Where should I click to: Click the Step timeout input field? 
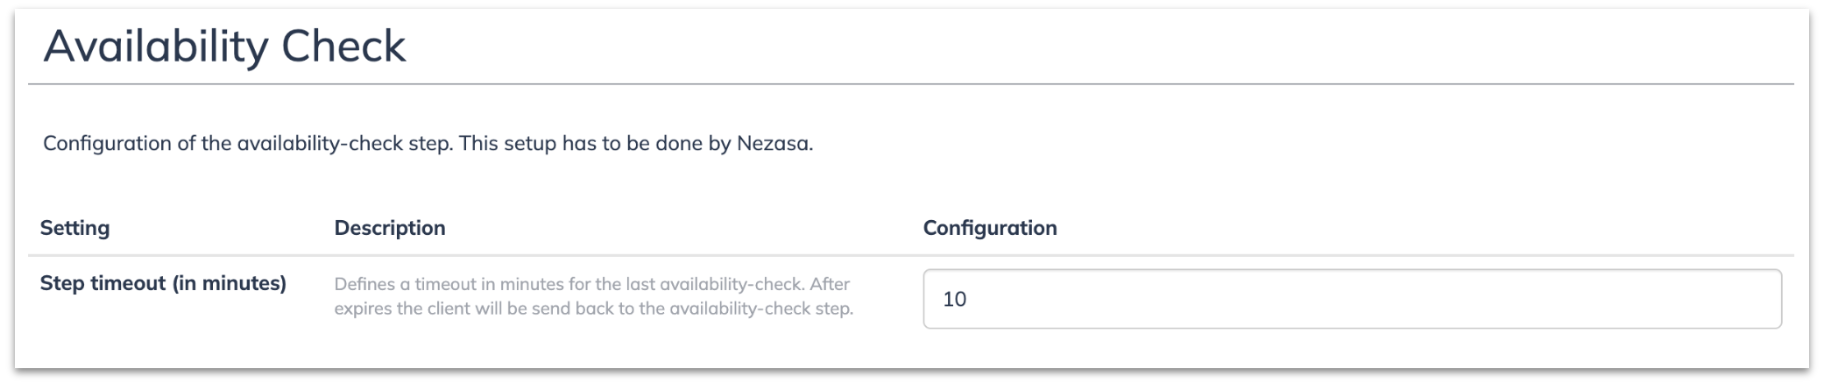pyautogui.click(x=1352, y=299)
